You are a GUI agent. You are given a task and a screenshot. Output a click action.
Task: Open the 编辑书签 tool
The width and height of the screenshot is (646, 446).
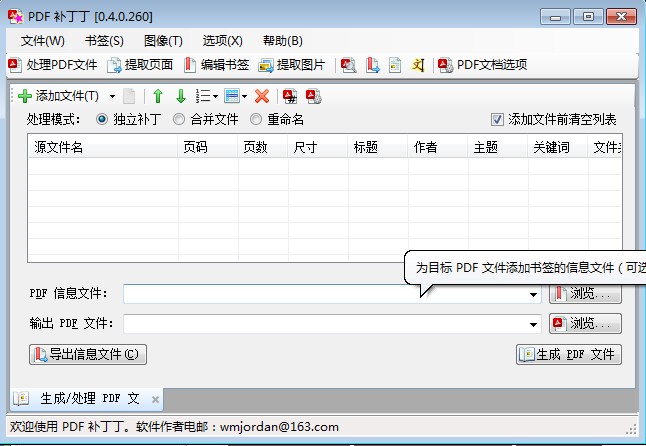(x=216, y=65)
